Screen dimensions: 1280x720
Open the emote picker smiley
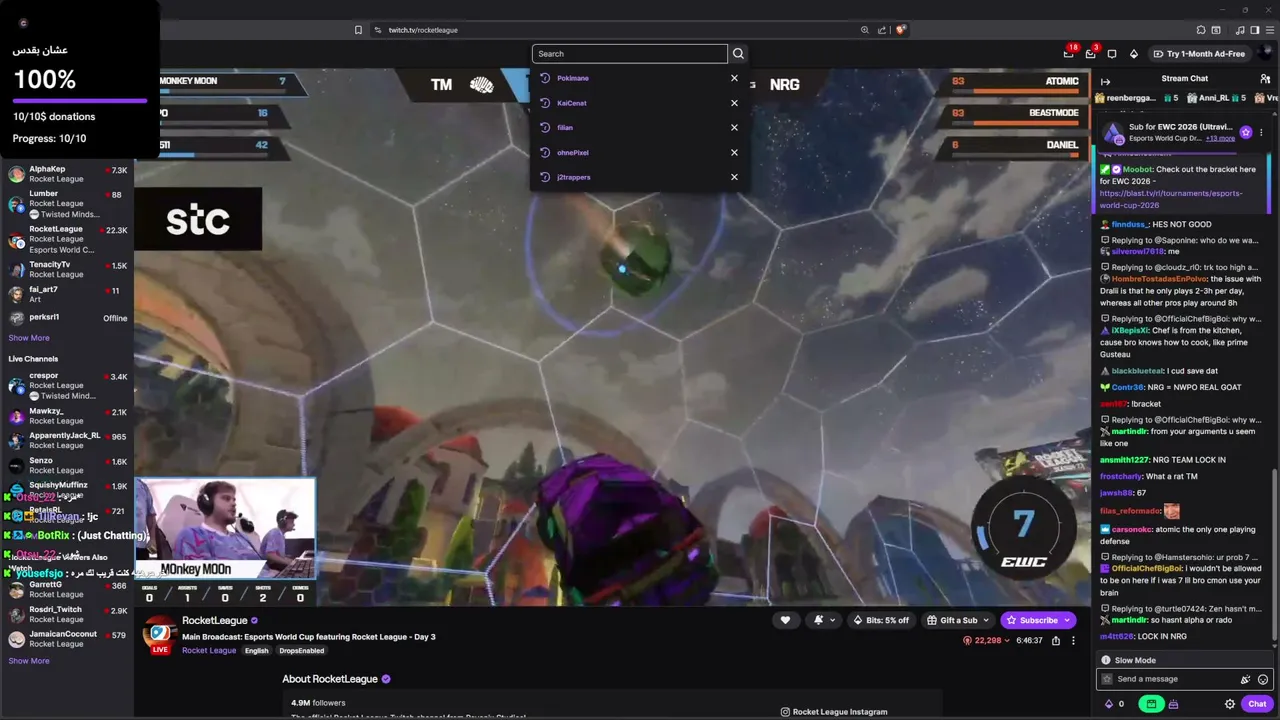click(x=1263, y=679)
